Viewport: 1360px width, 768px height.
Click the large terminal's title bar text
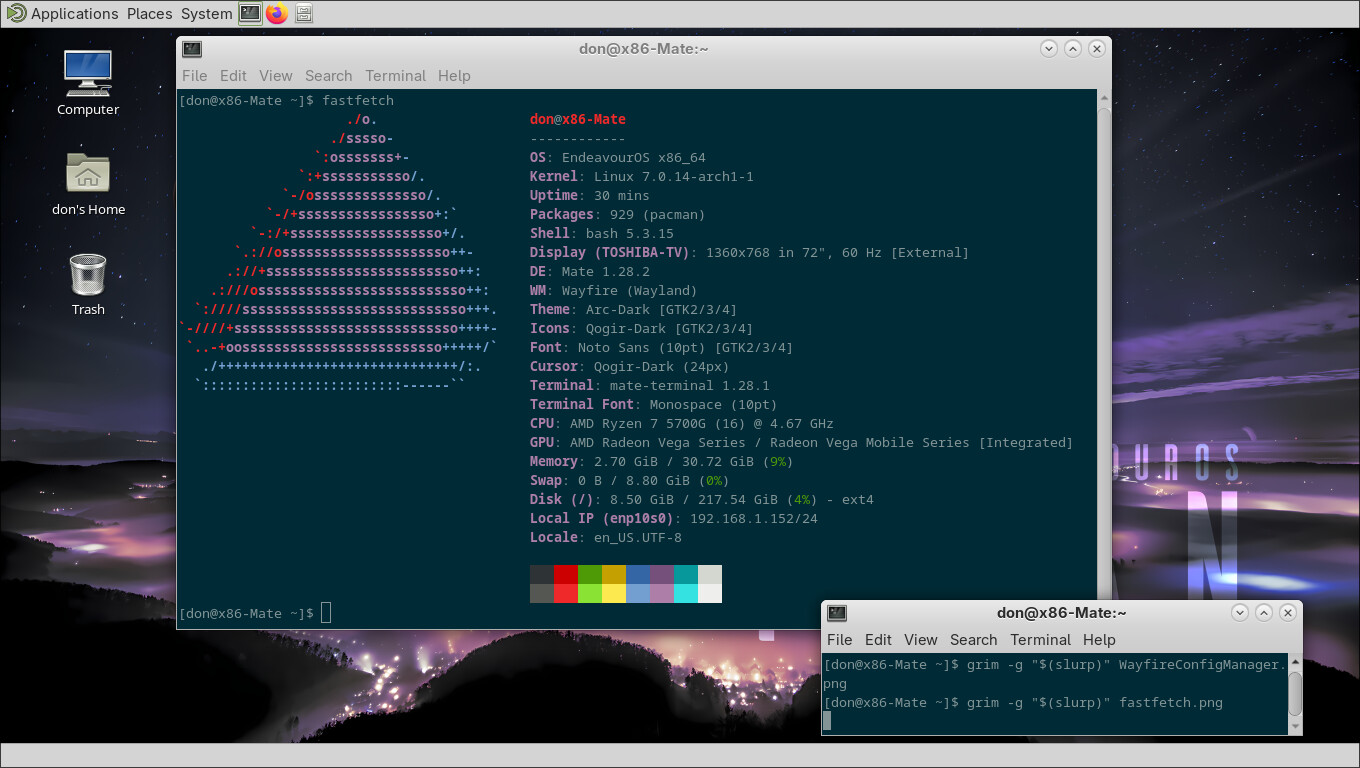(x=643, y=48)
